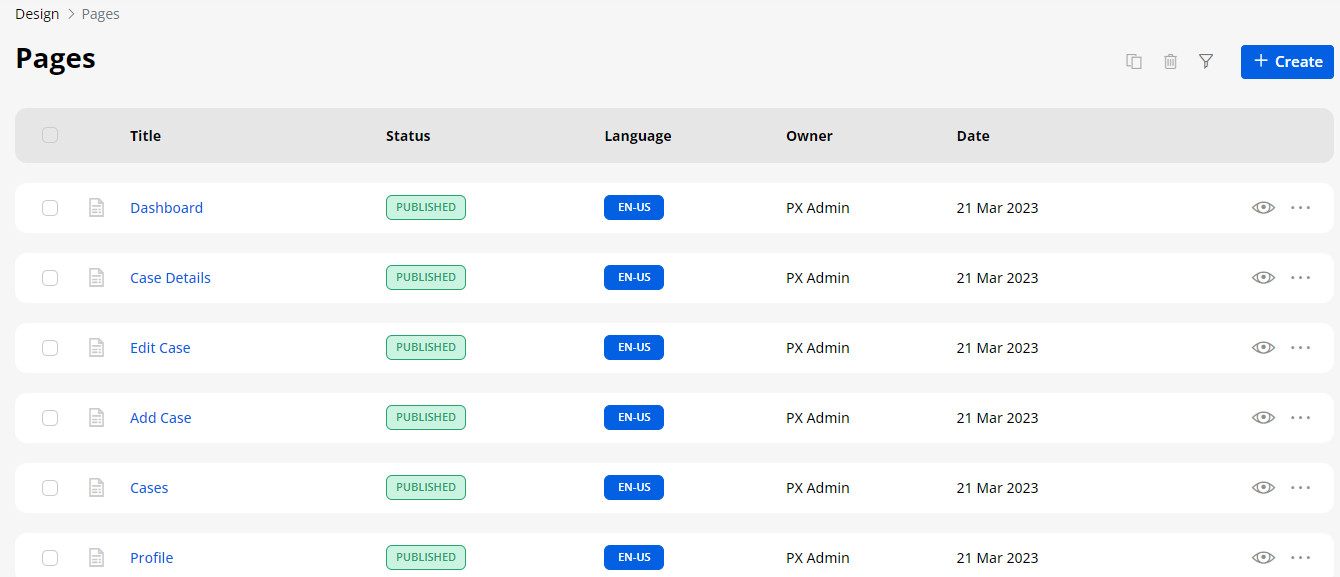
Task: Expand the three-dot menu for Case Details
Action: [1300, 278]
